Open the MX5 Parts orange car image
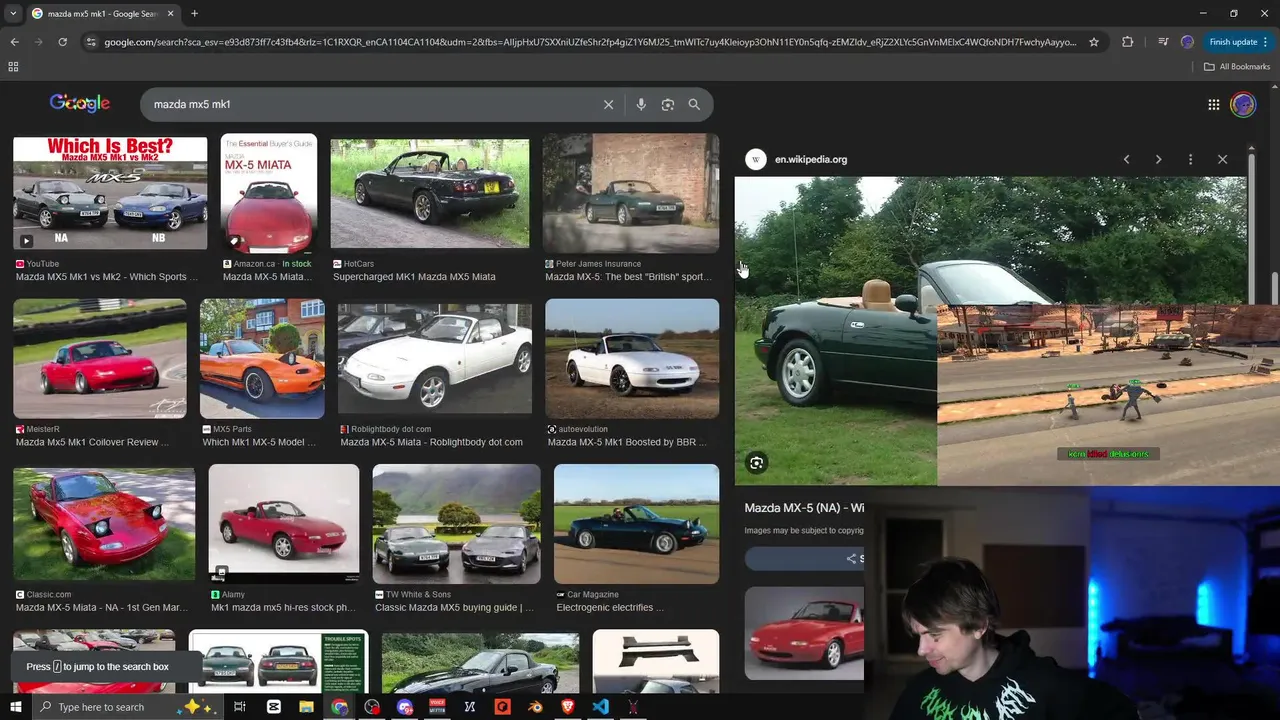Viewport: 1280px width, 720px height. (262, 358)
